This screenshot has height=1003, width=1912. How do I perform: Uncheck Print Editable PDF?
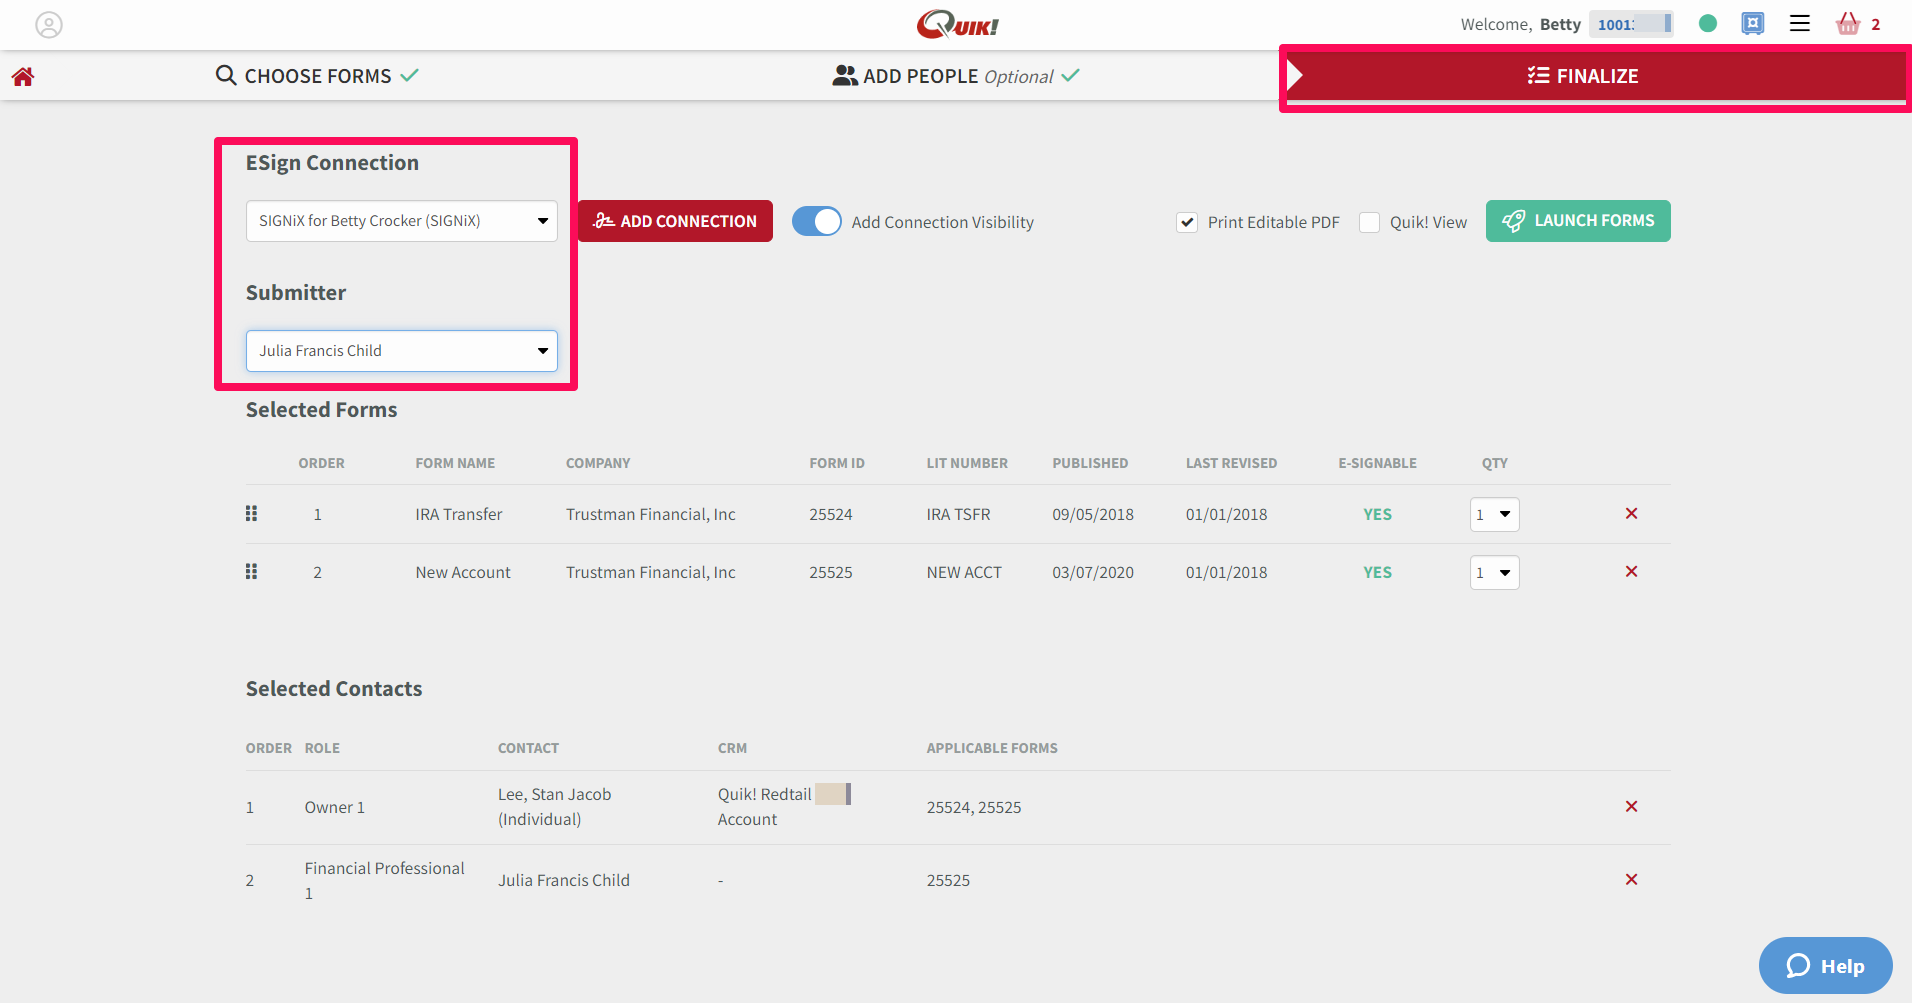point(1186,222)
